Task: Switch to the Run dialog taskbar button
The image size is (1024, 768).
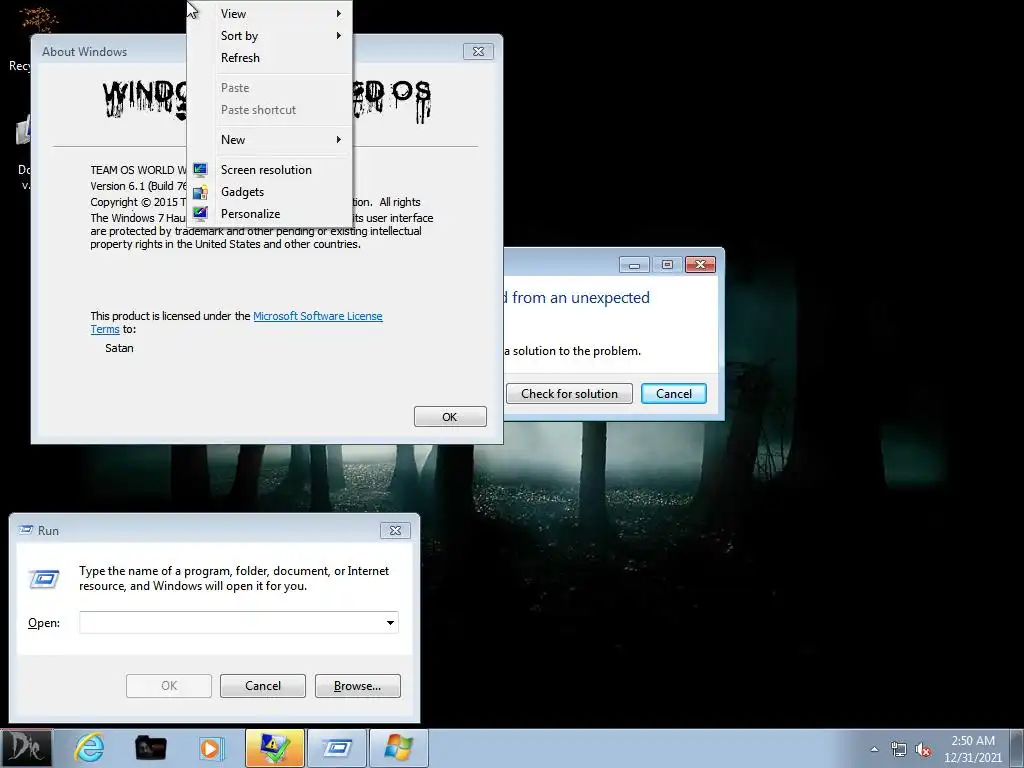Action: tap(337, 748)
